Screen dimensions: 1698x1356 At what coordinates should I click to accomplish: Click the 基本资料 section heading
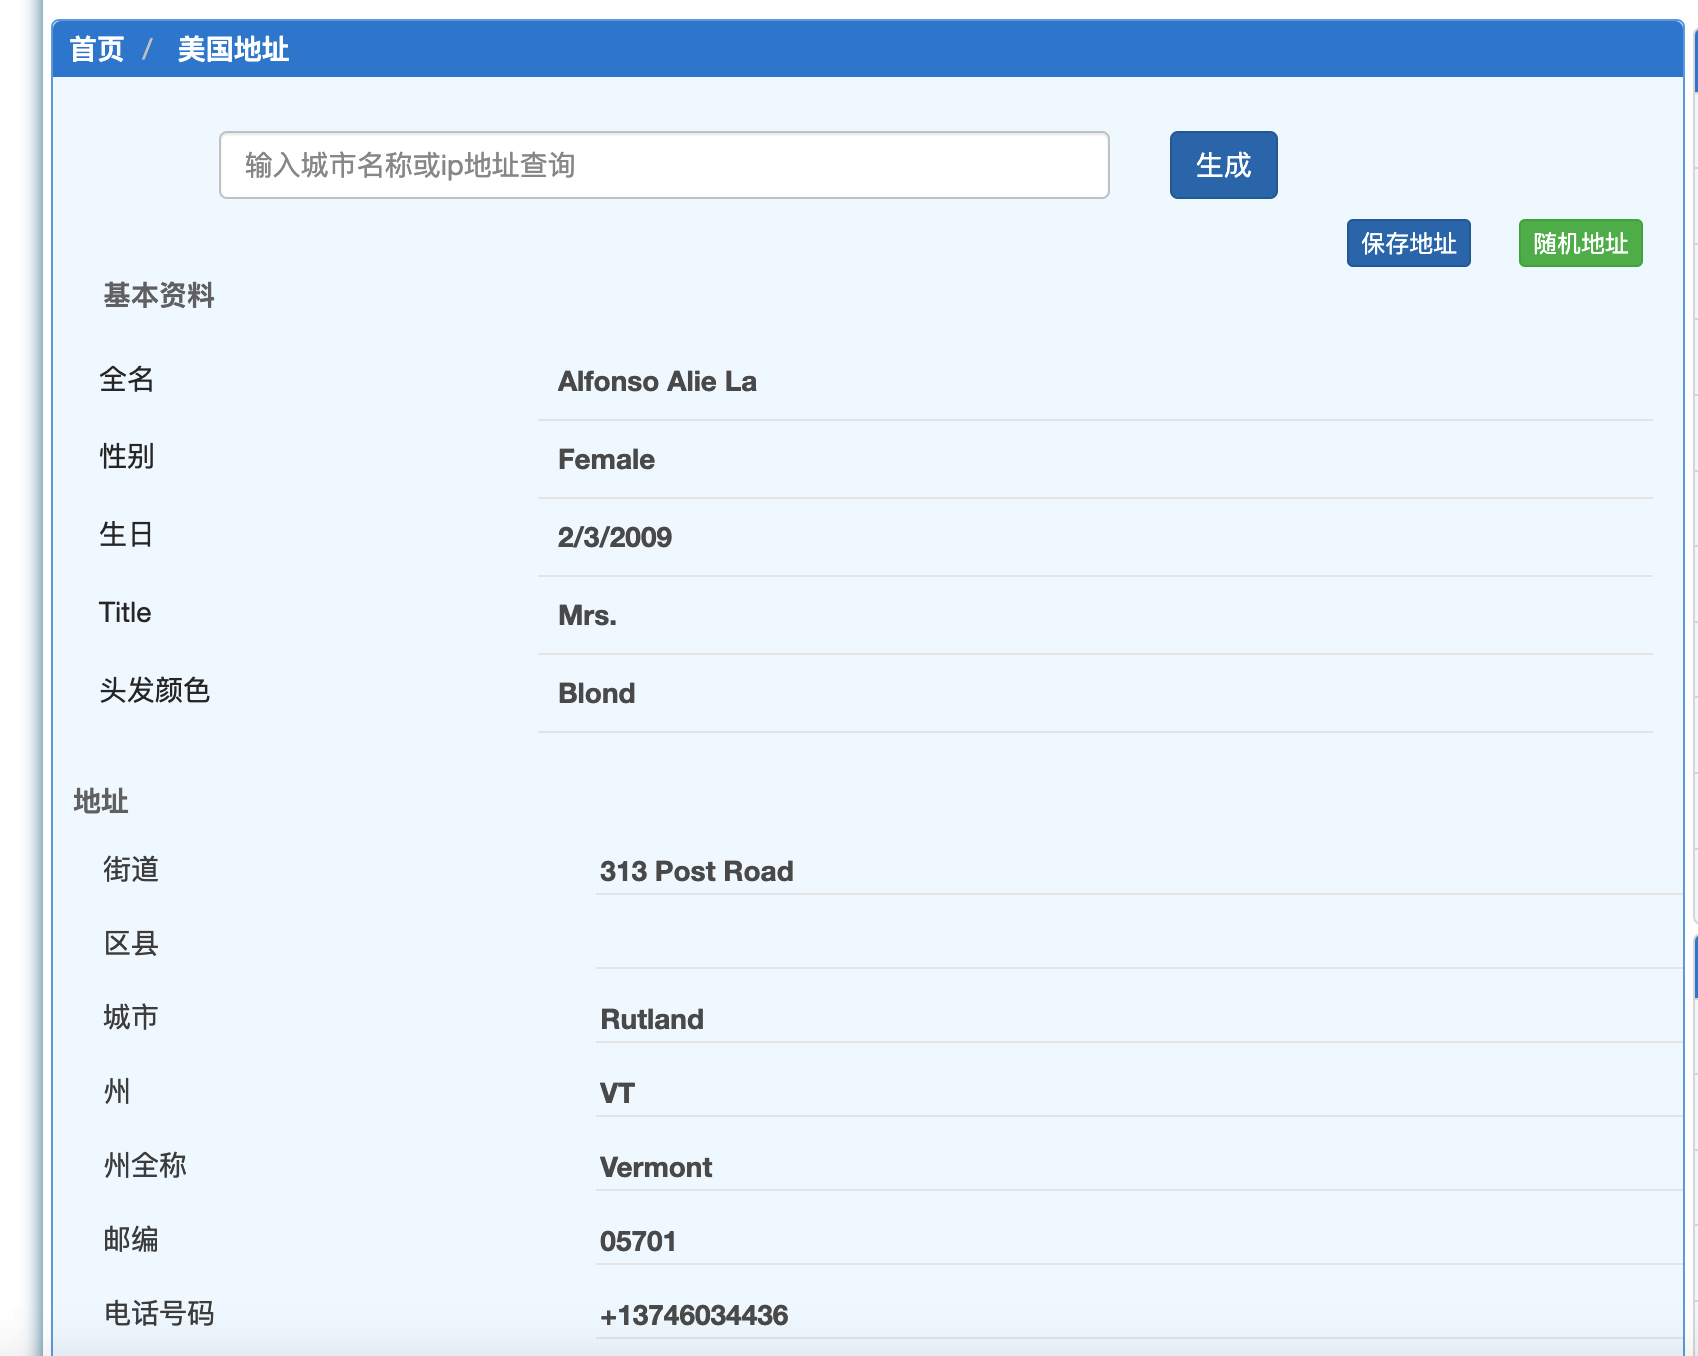159,296
